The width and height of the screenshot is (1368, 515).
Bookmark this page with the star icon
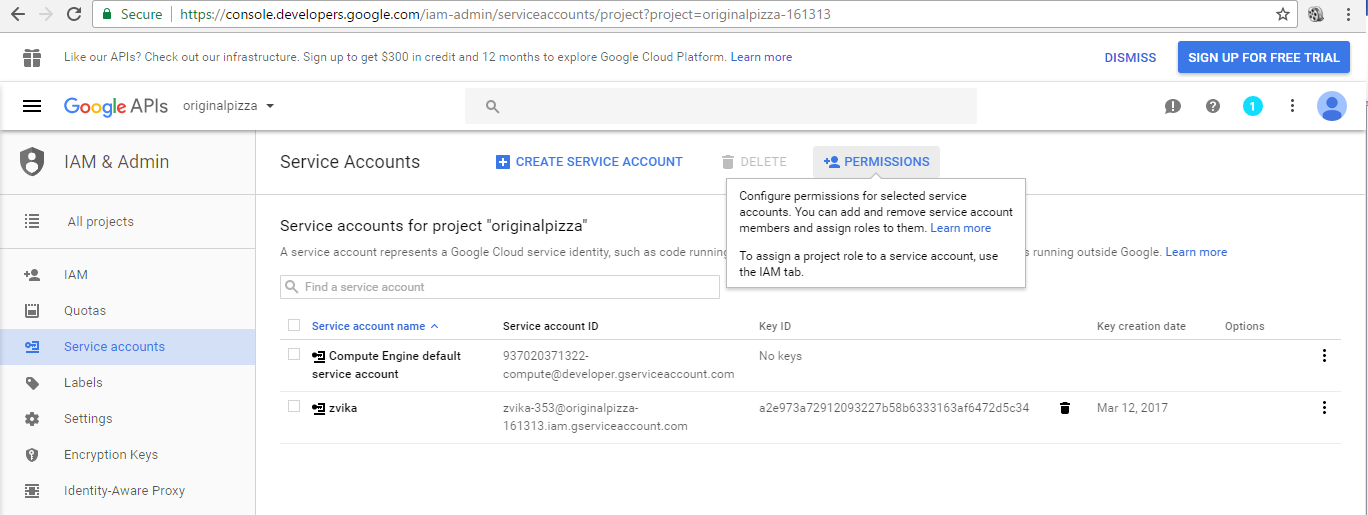[1283, 14]
